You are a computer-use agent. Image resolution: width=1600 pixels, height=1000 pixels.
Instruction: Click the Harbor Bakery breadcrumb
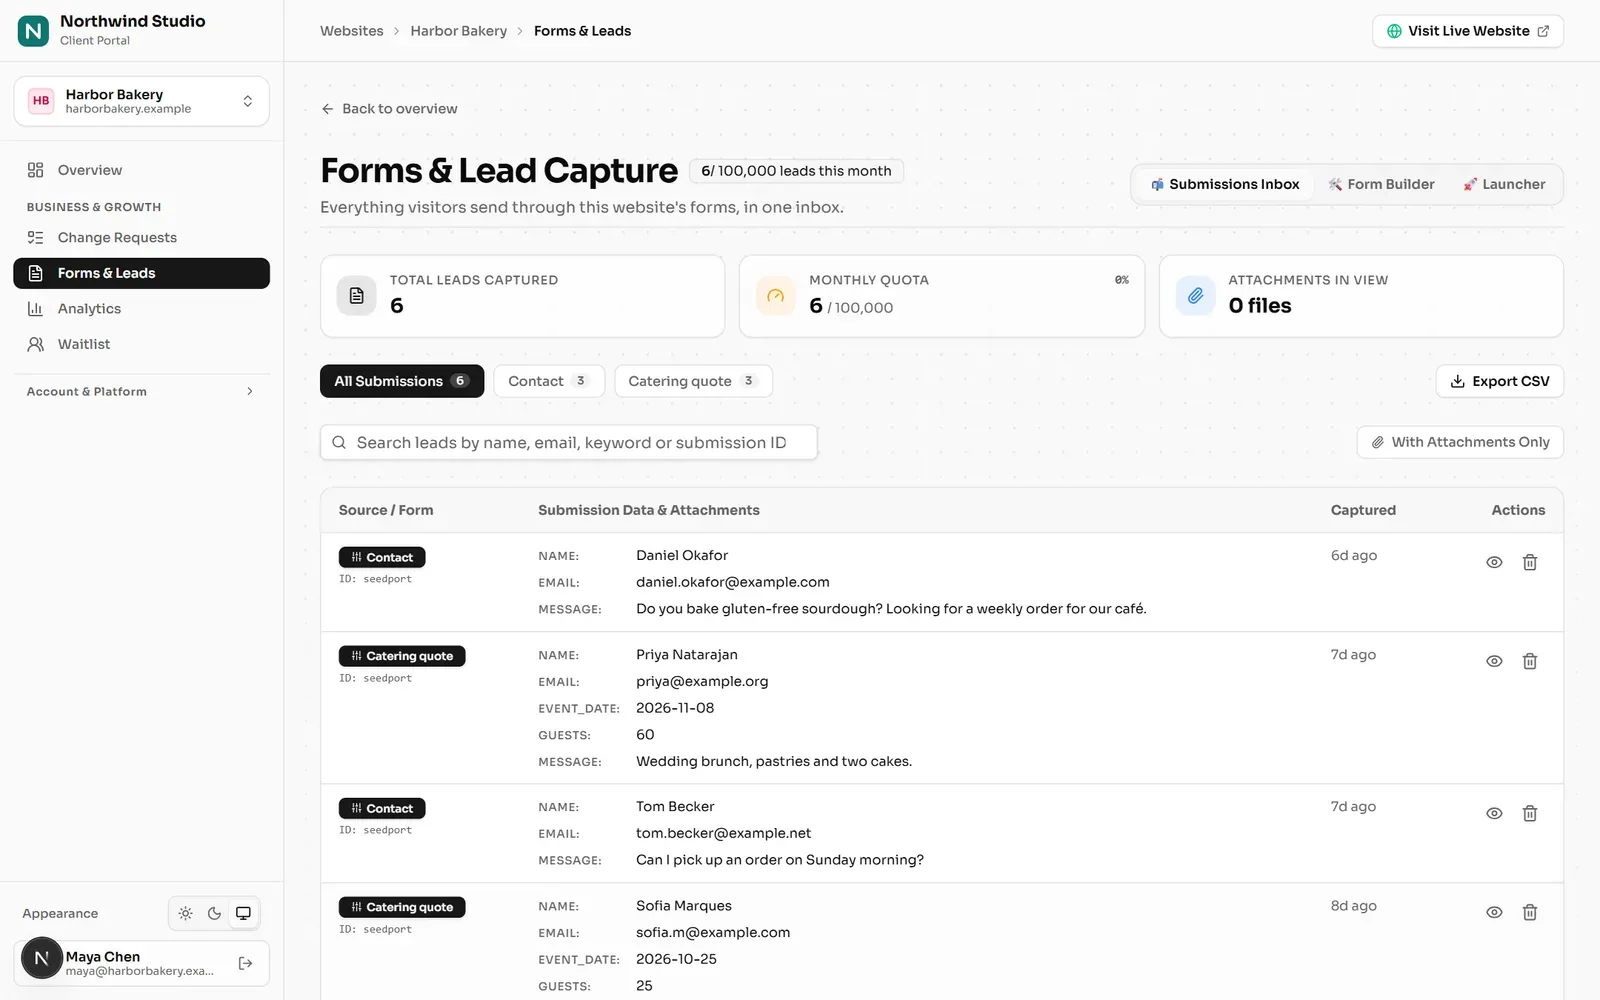pyautogui.click(x=459, y=31)
